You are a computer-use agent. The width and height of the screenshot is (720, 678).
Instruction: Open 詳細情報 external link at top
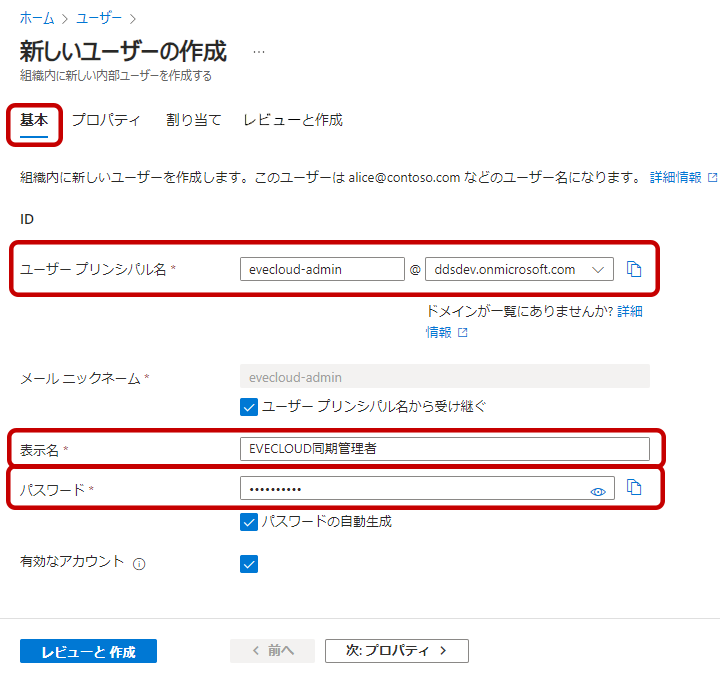click(x=683, y=177)
